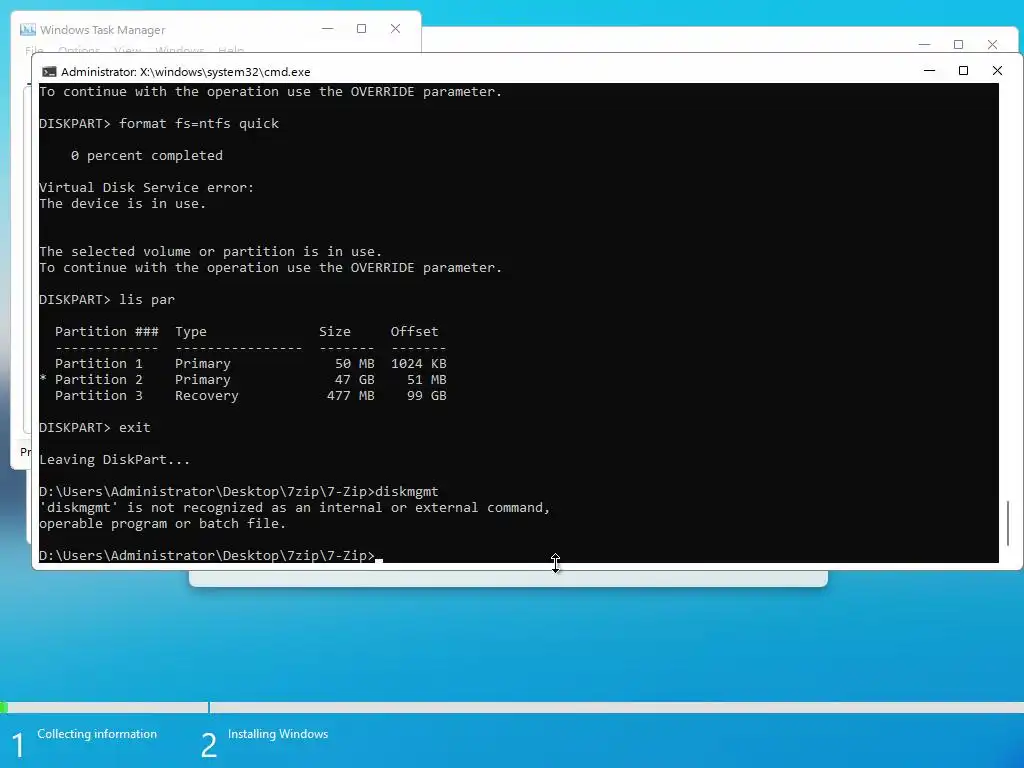Click the '0 percent completed' line
The image size is (1024, 768).
147,155
